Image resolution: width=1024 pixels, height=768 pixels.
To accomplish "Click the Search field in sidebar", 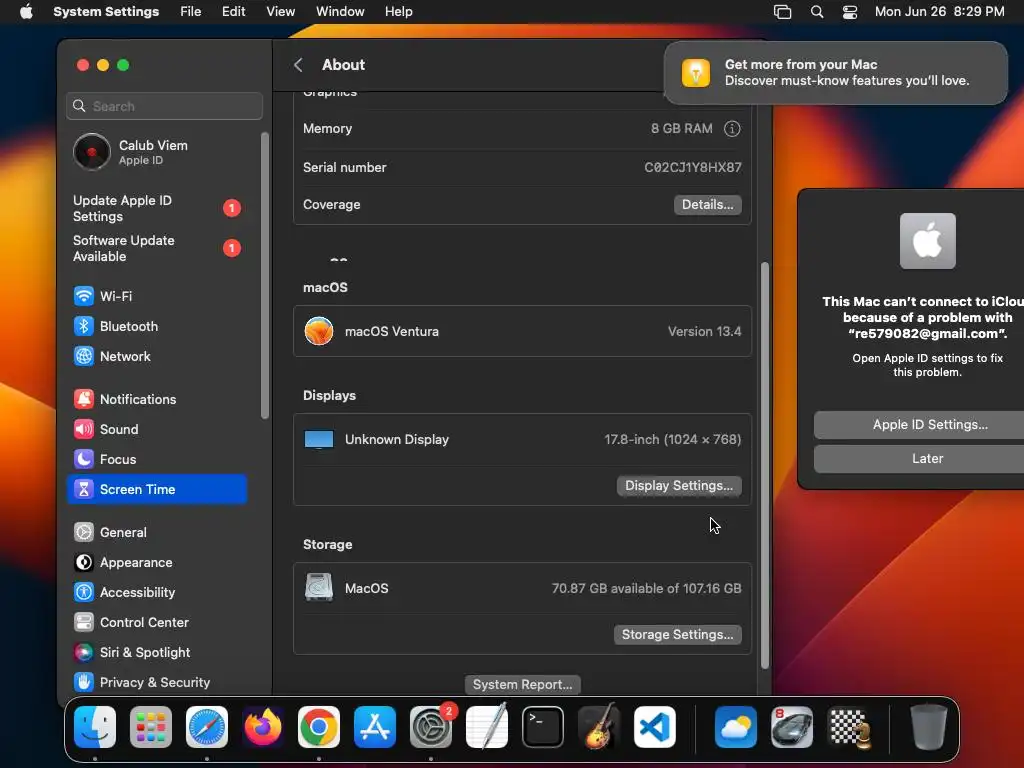I will tap(165, 106).
